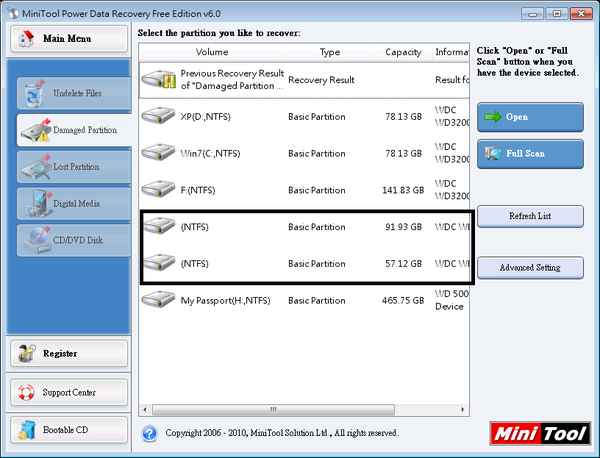Click the MiniTool logo
The width and height of the screenshot is (600, 458).
(540, 434)
